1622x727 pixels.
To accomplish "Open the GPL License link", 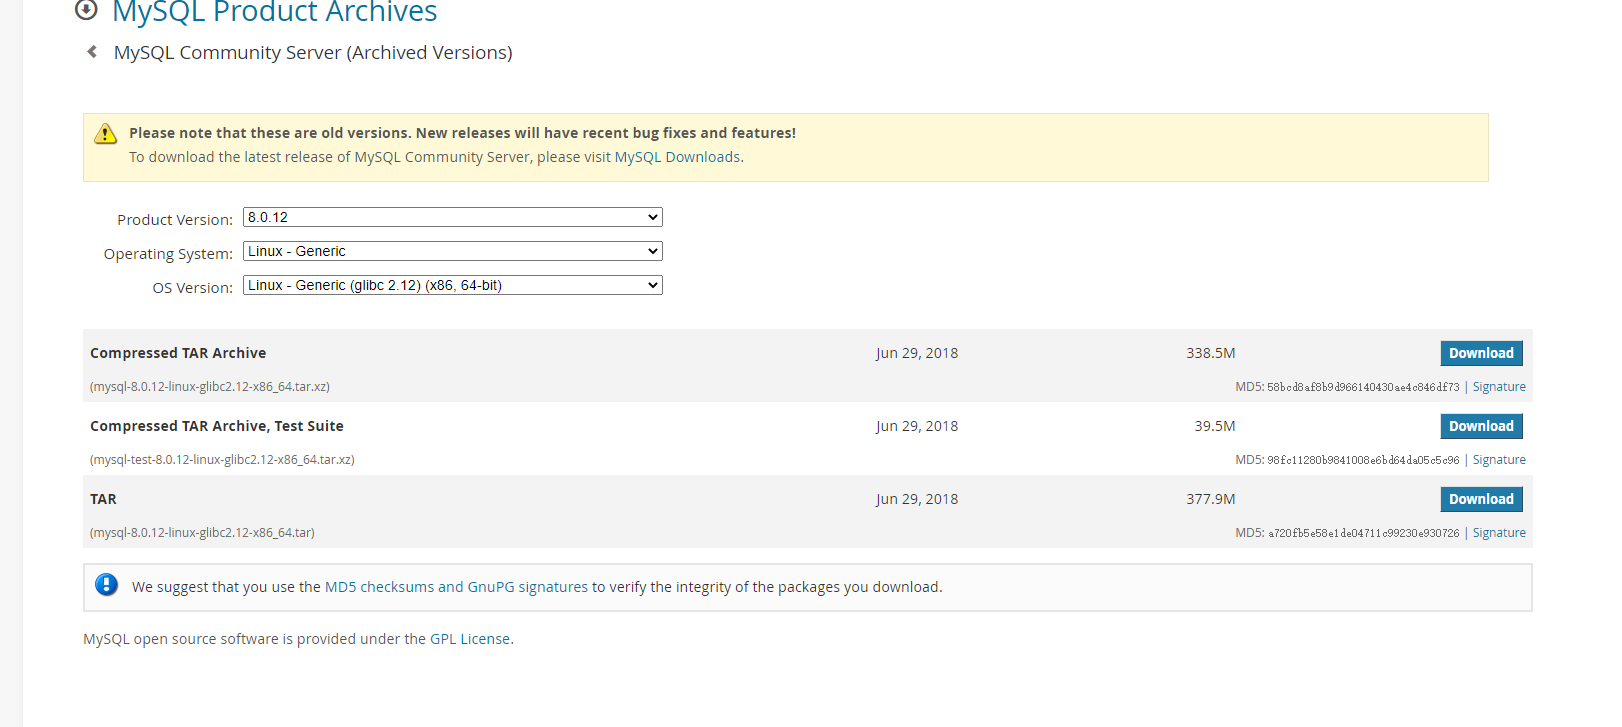I will coord(470,639).
